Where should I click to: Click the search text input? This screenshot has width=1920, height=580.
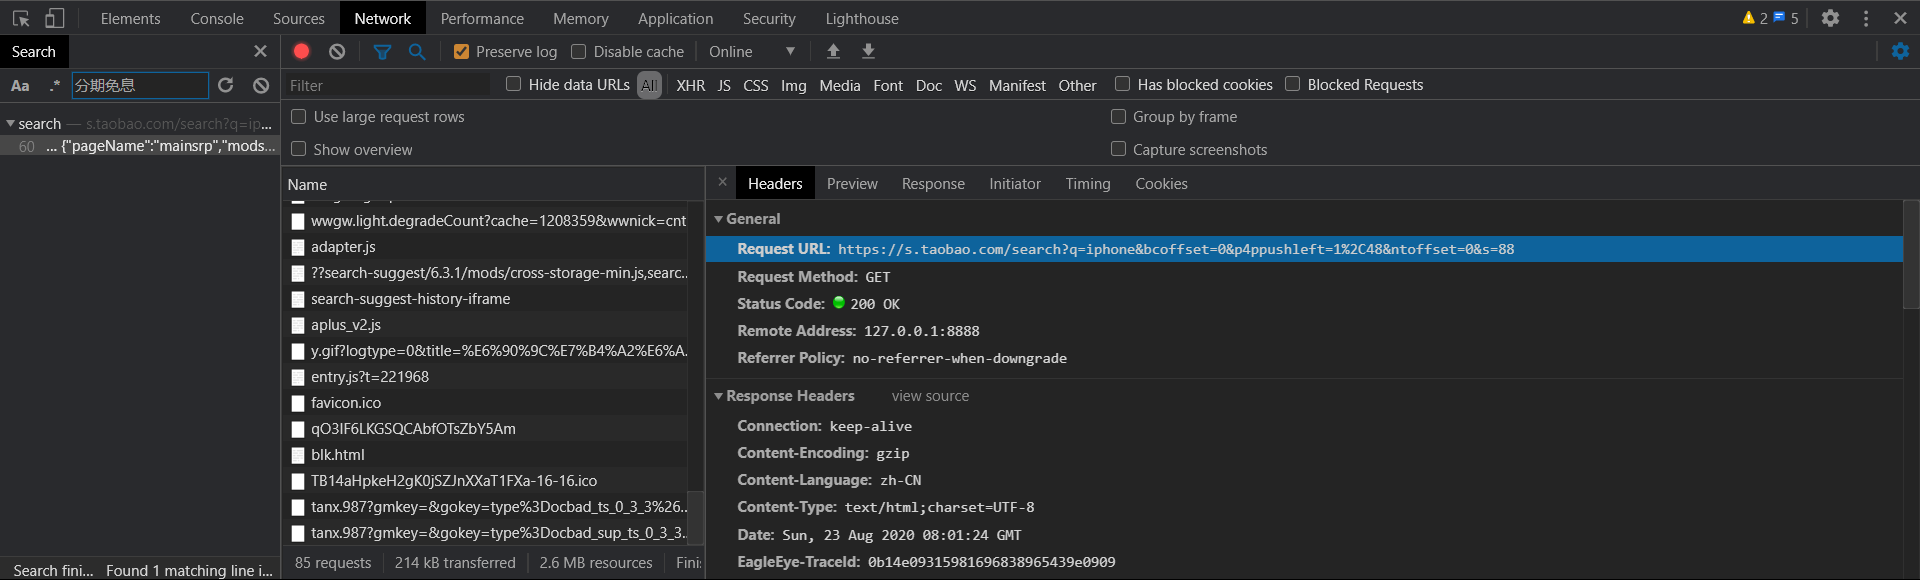[140, 86]
